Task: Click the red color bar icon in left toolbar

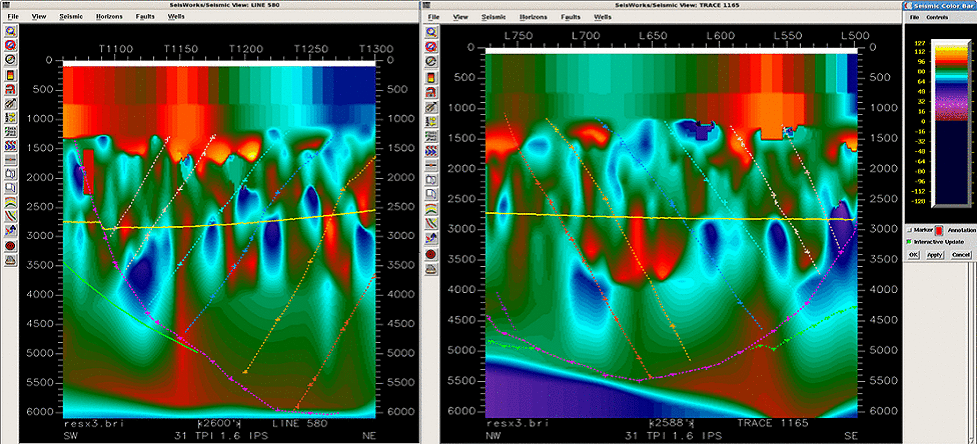Action: click(10, 74)
